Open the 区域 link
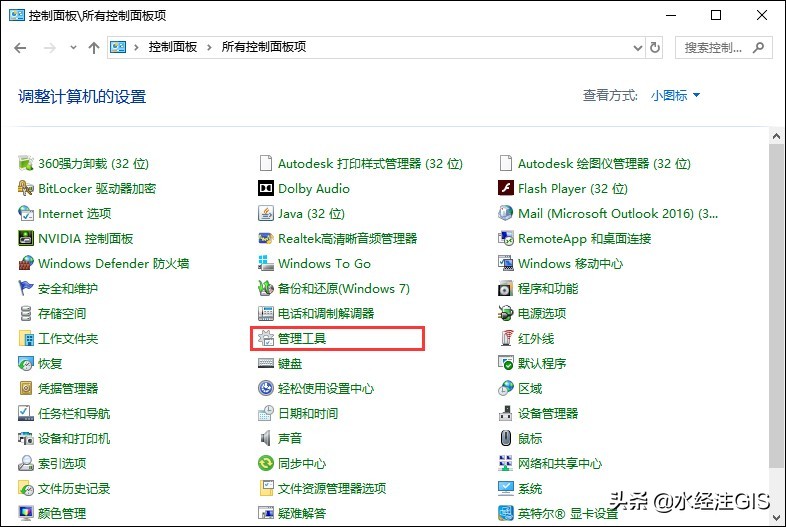Screen dimensions: 786x527 click(x=530, y=389)
